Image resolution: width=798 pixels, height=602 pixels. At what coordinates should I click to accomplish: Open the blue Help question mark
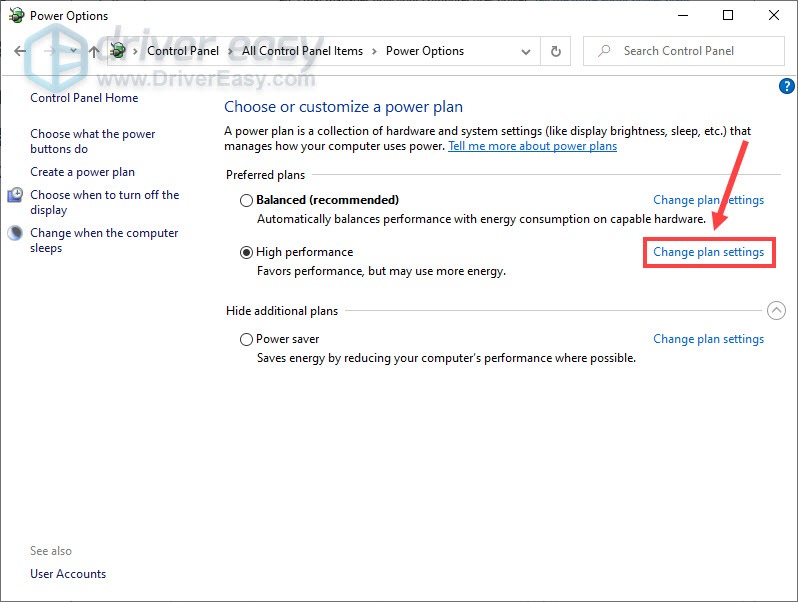click(786, 86)
